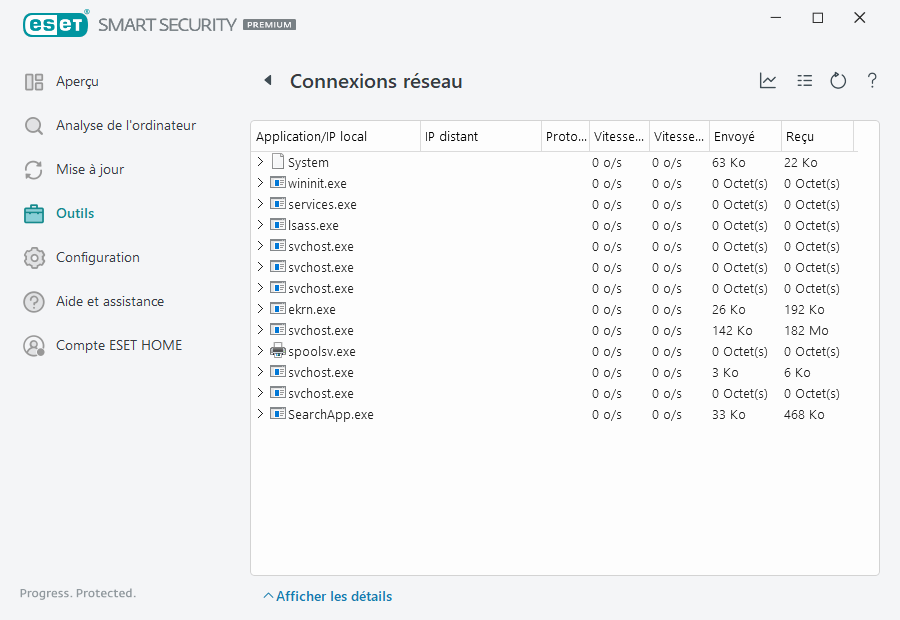Open the list view options icon

point(804,81)
